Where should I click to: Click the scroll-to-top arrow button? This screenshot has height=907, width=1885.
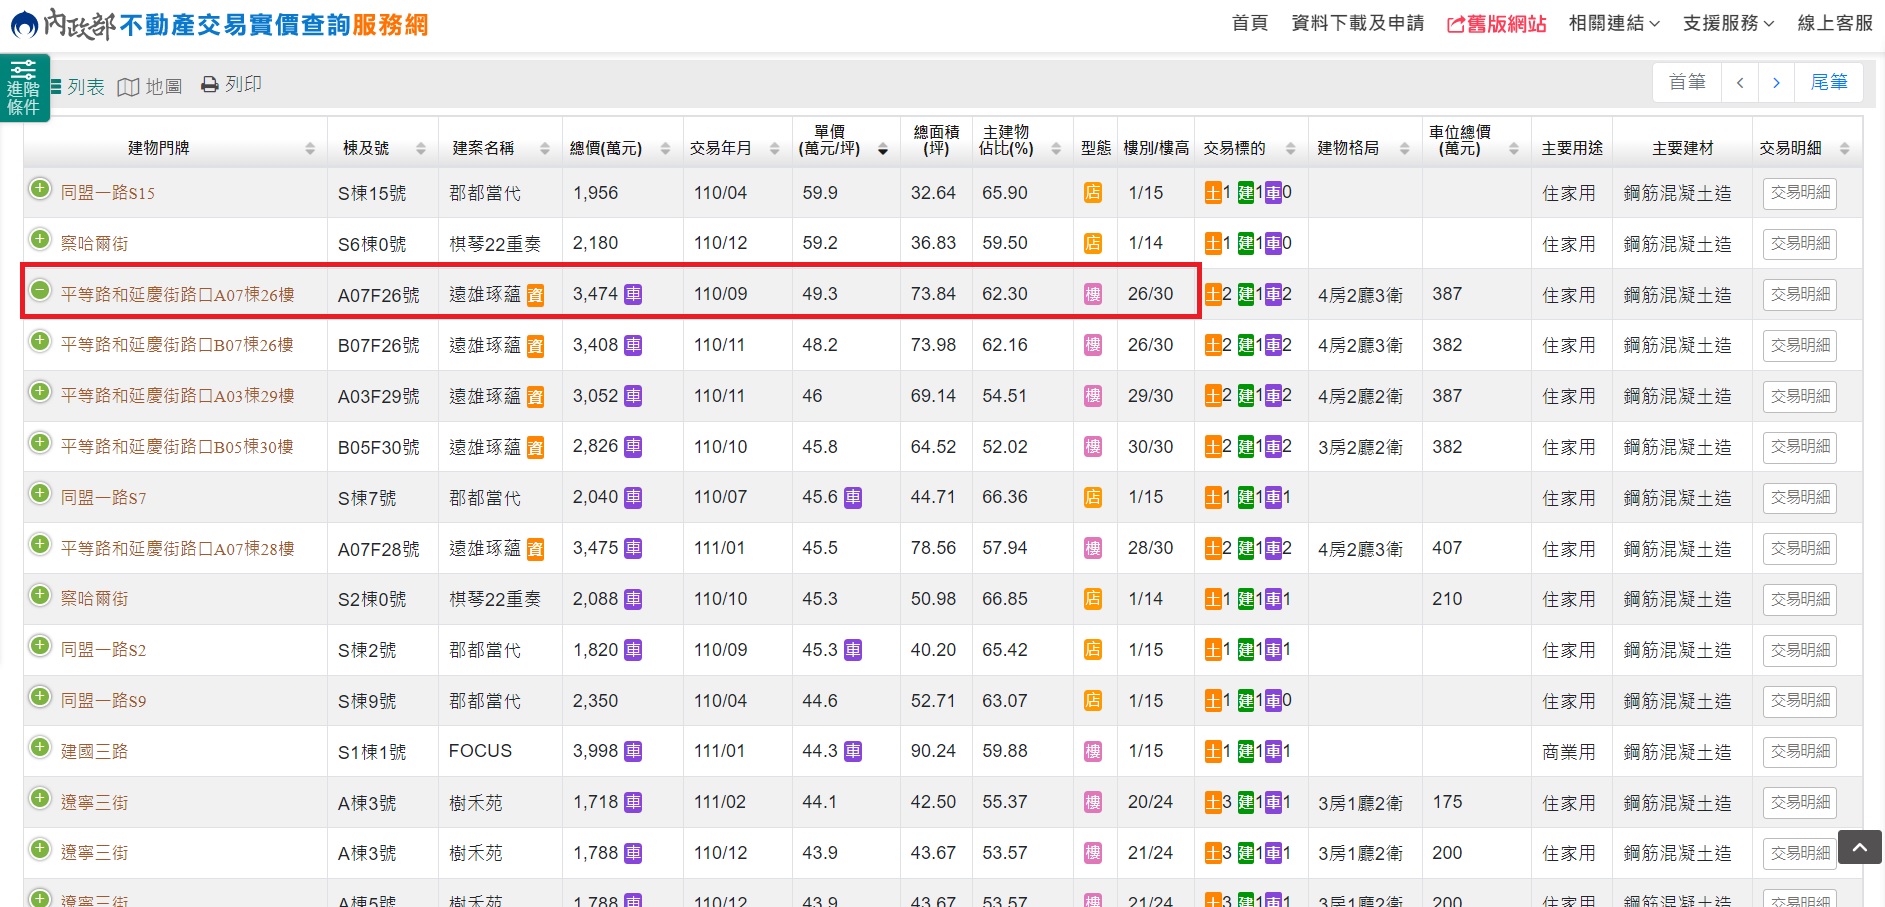[x=1859, y=847]
